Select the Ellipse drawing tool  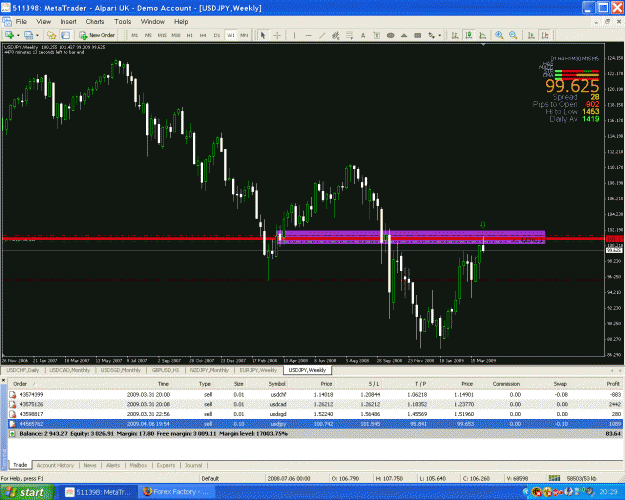point(390,35)
